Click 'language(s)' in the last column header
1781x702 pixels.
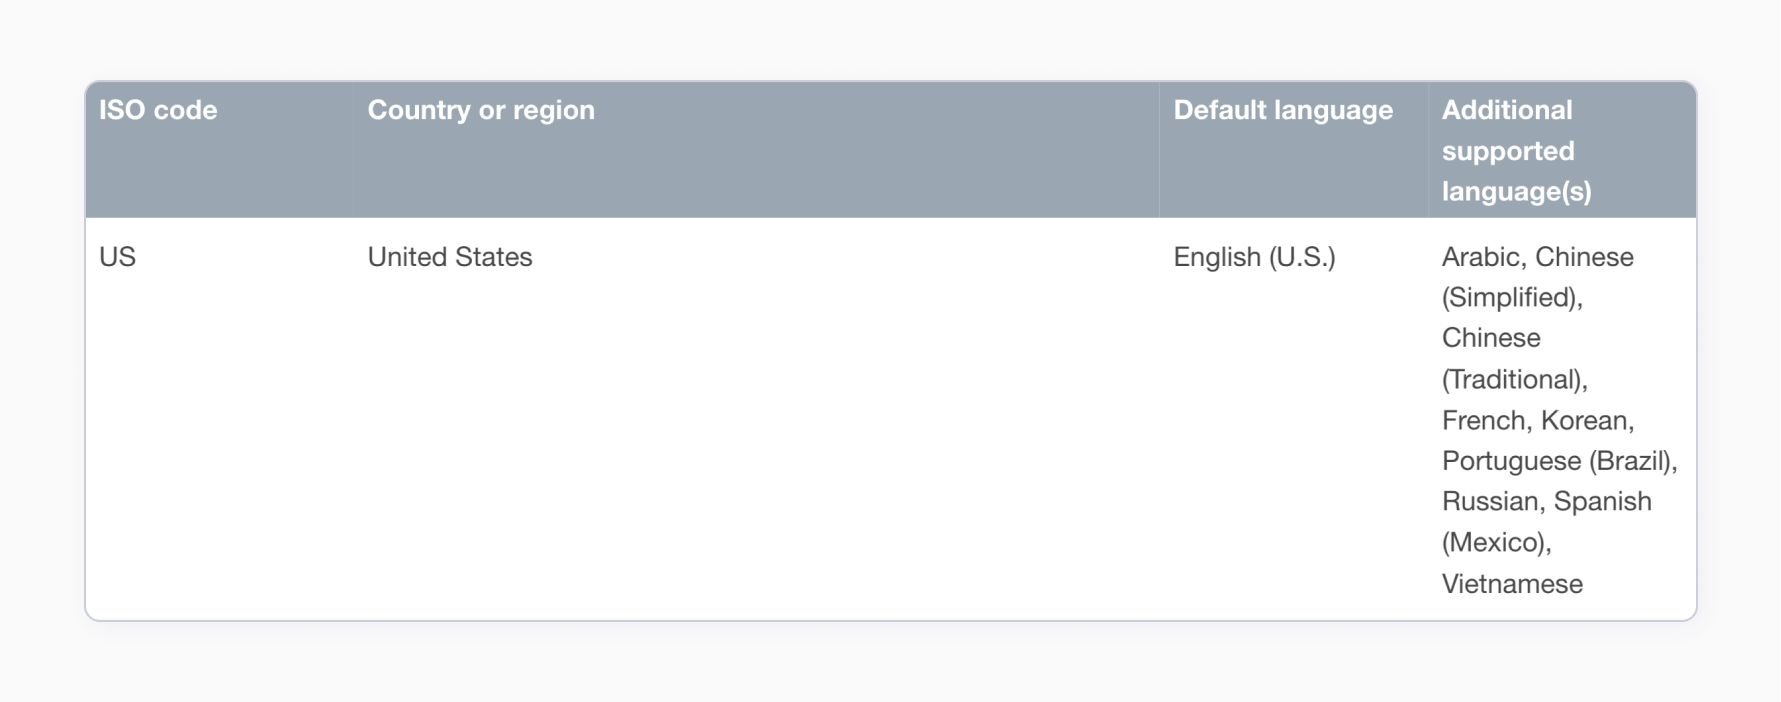click(x=1516, y=191)
